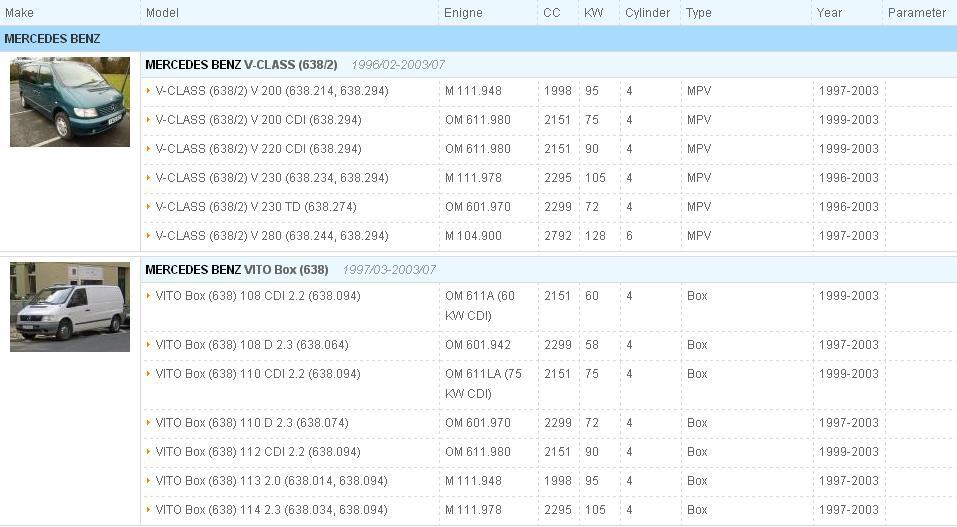Image resolution: width=957 pixels, height=527 pixels.
Task: Click date range 1997/03-2003/07
Action: (x=389, y=270)
